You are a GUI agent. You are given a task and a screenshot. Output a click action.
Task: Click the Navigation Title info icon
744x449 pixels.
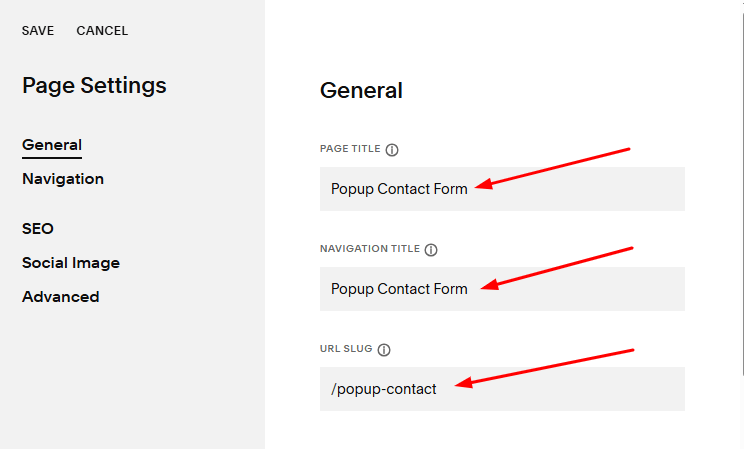click(431, 249)
